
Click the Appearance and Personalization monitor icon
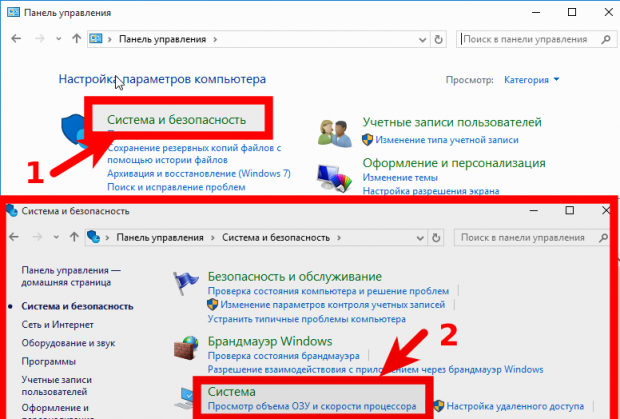tap(335, 179)
